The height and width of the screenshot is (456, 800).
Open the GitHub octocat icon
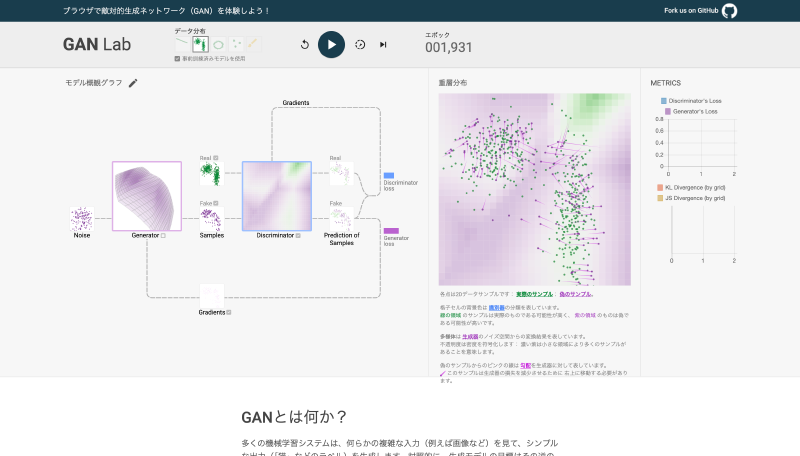[x=730, y=11]
